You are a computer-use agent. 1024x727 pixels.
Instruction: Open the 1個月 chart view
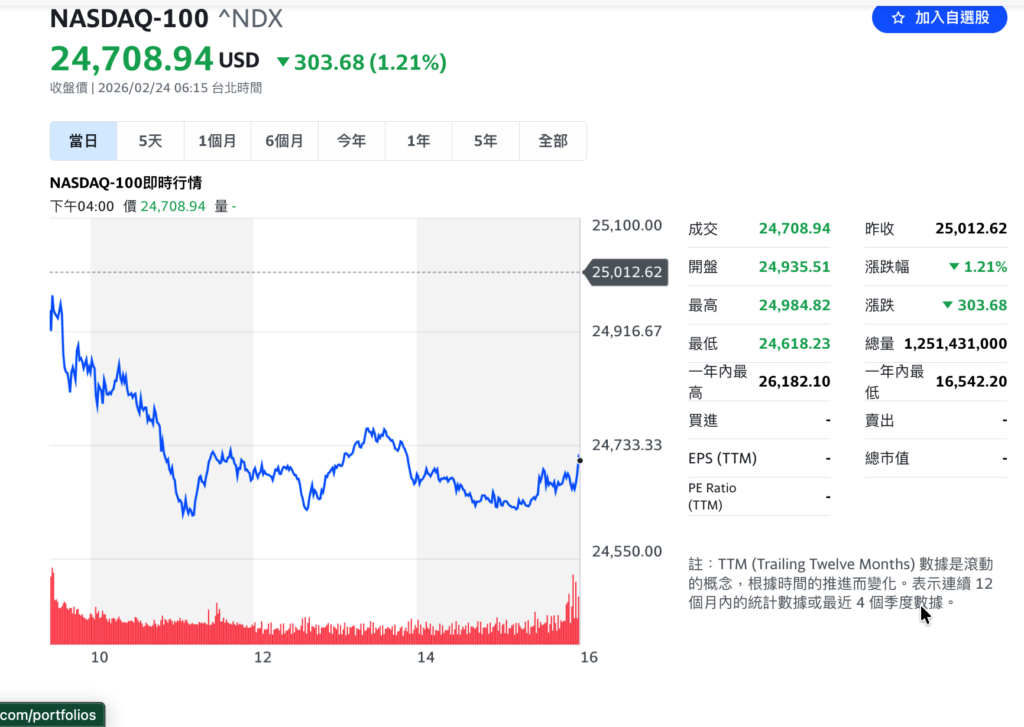pyautogui.click(x=217, y=141)
